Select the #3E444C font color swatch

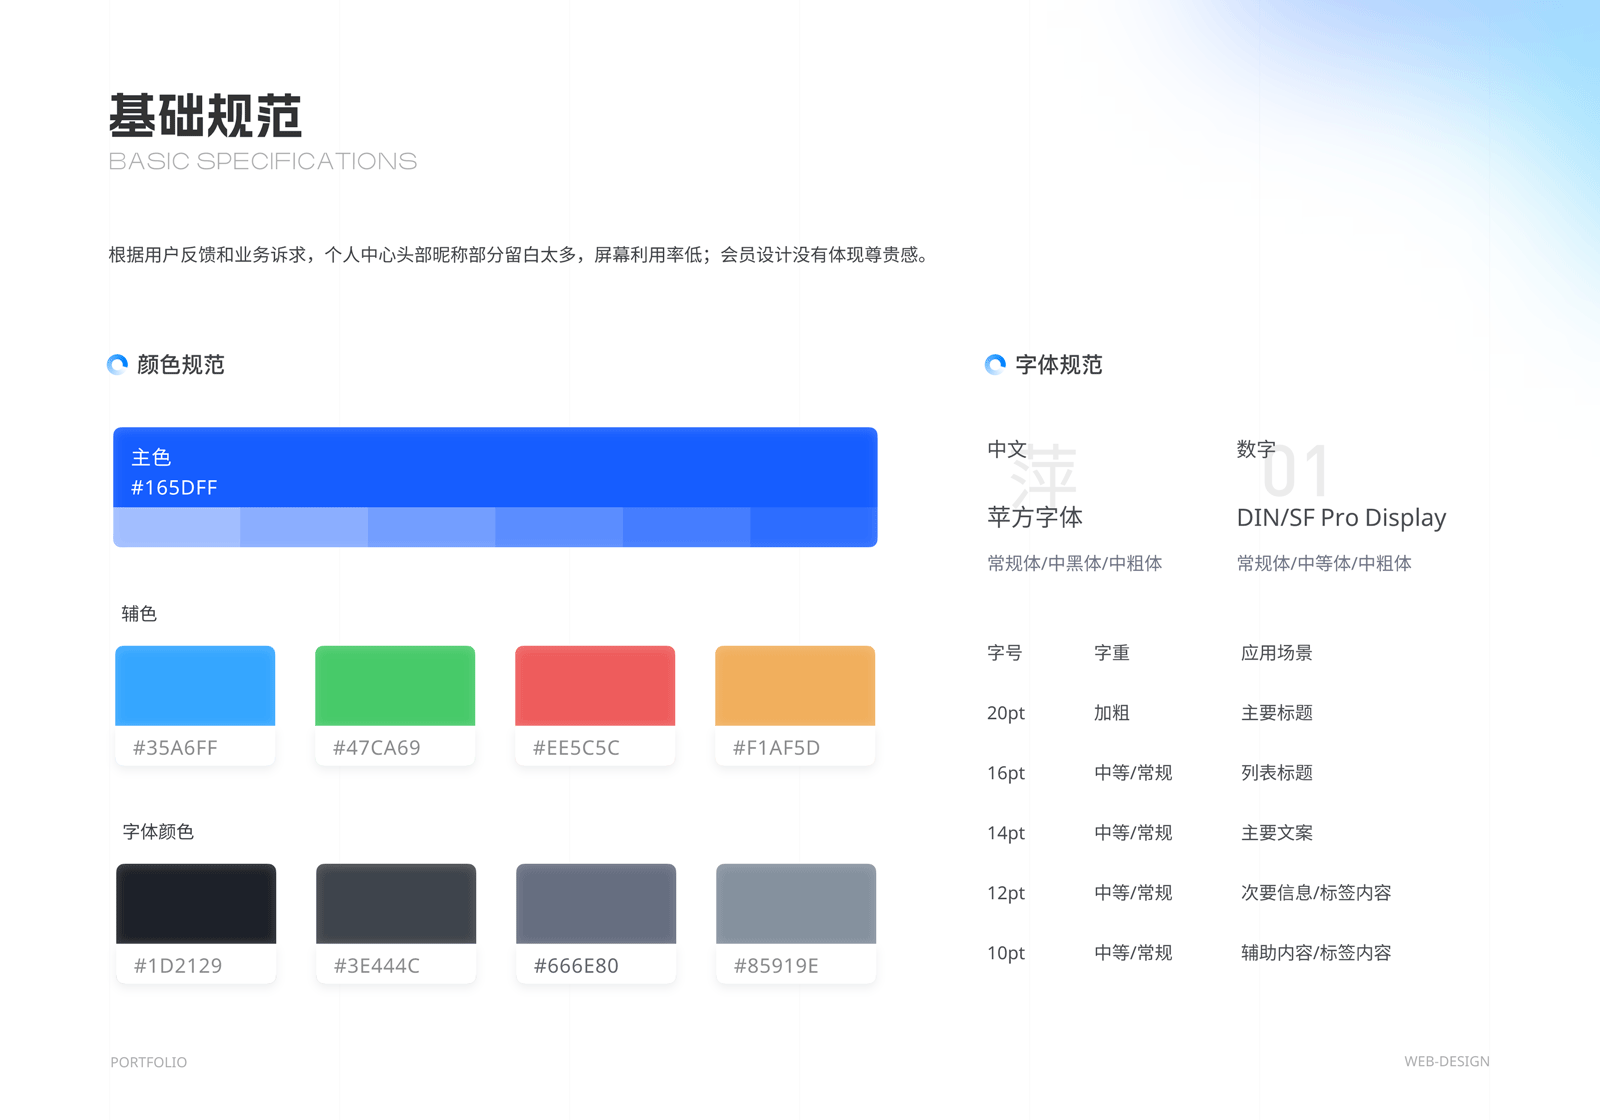click(396, 904)
